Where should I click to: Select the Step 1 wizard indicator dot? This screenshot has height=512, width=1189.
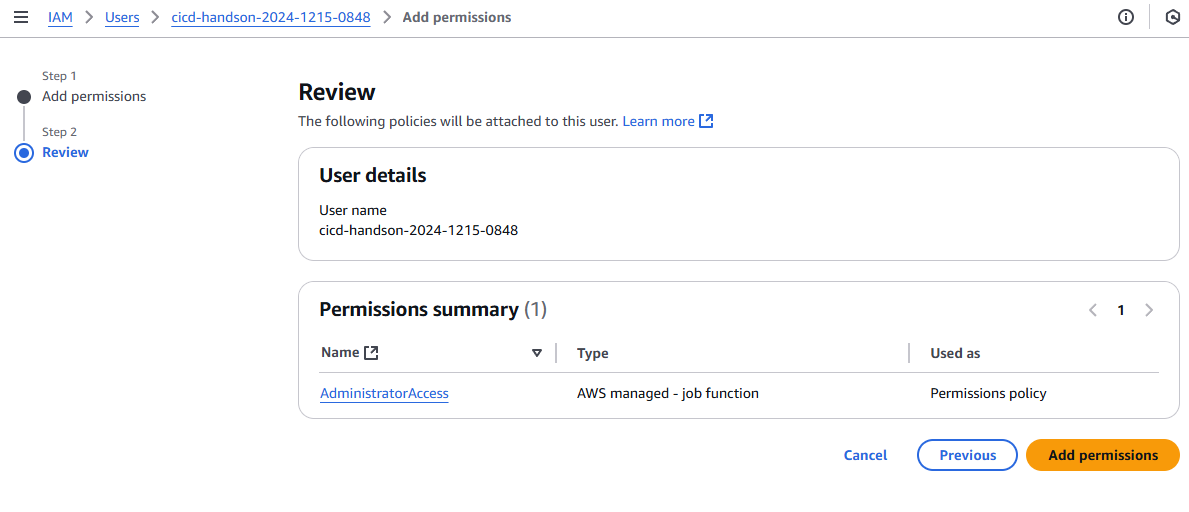pyautogui.click(x=24, y=97)
